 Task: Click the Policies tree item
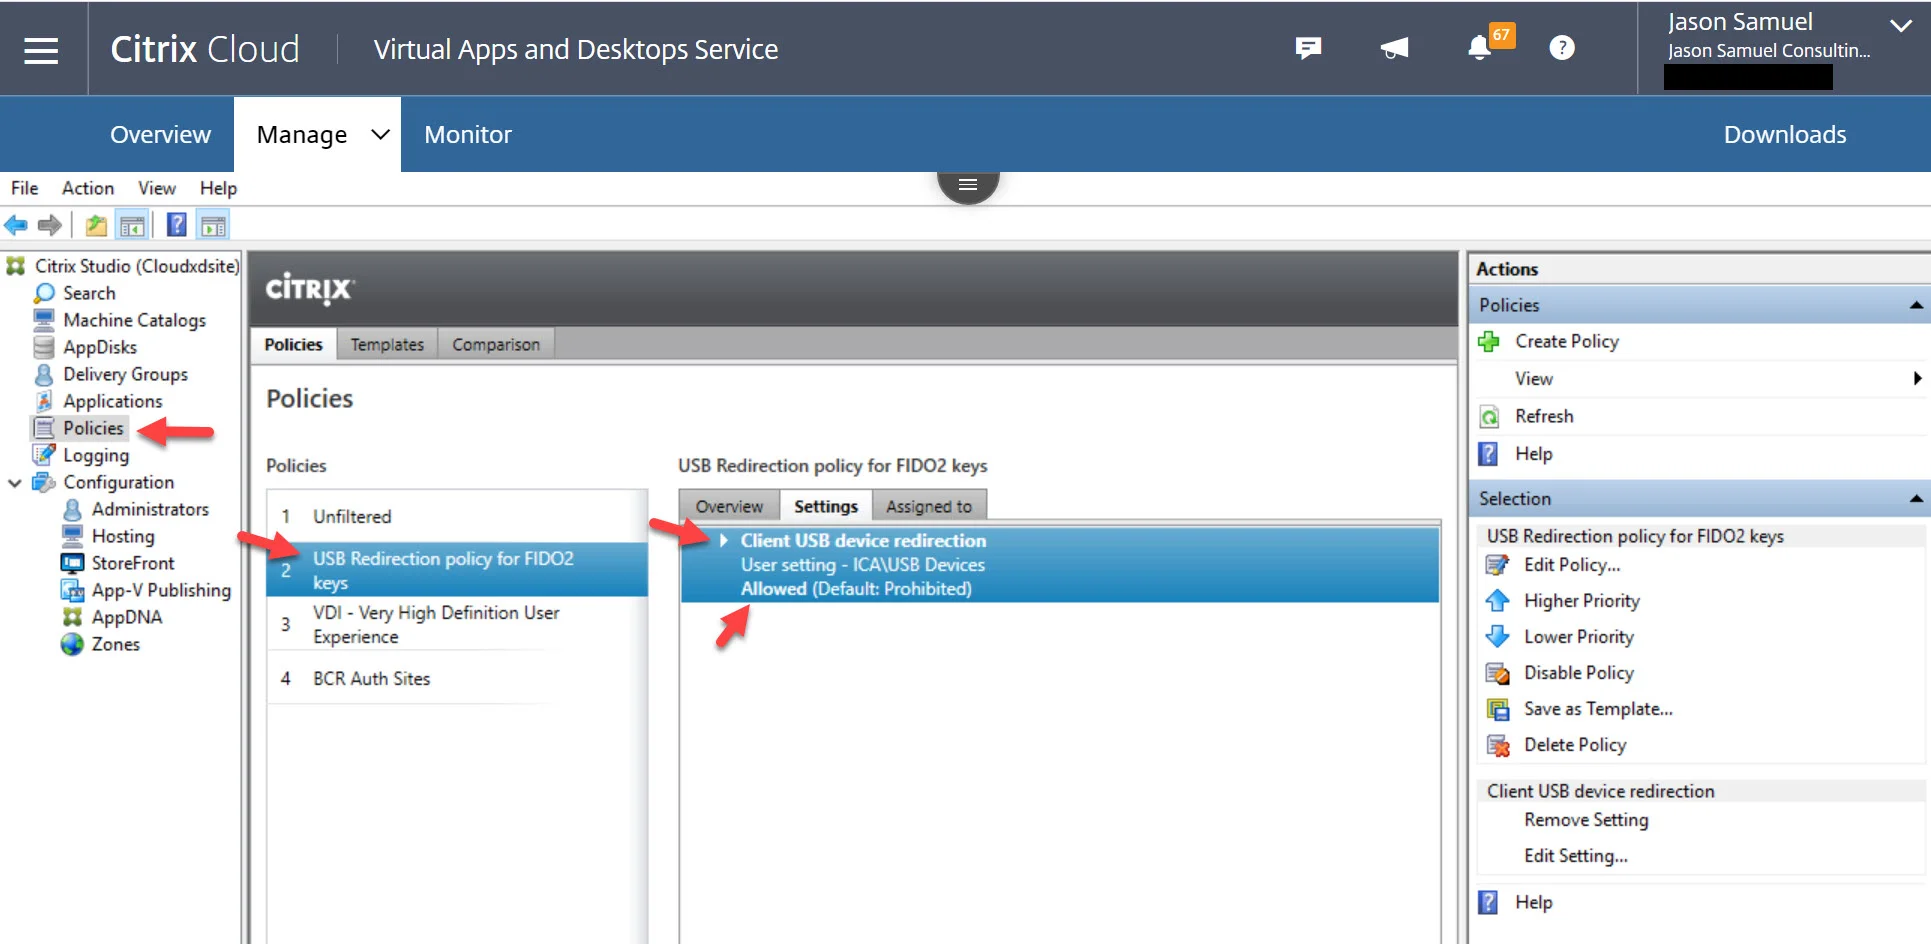coord(93,428)
